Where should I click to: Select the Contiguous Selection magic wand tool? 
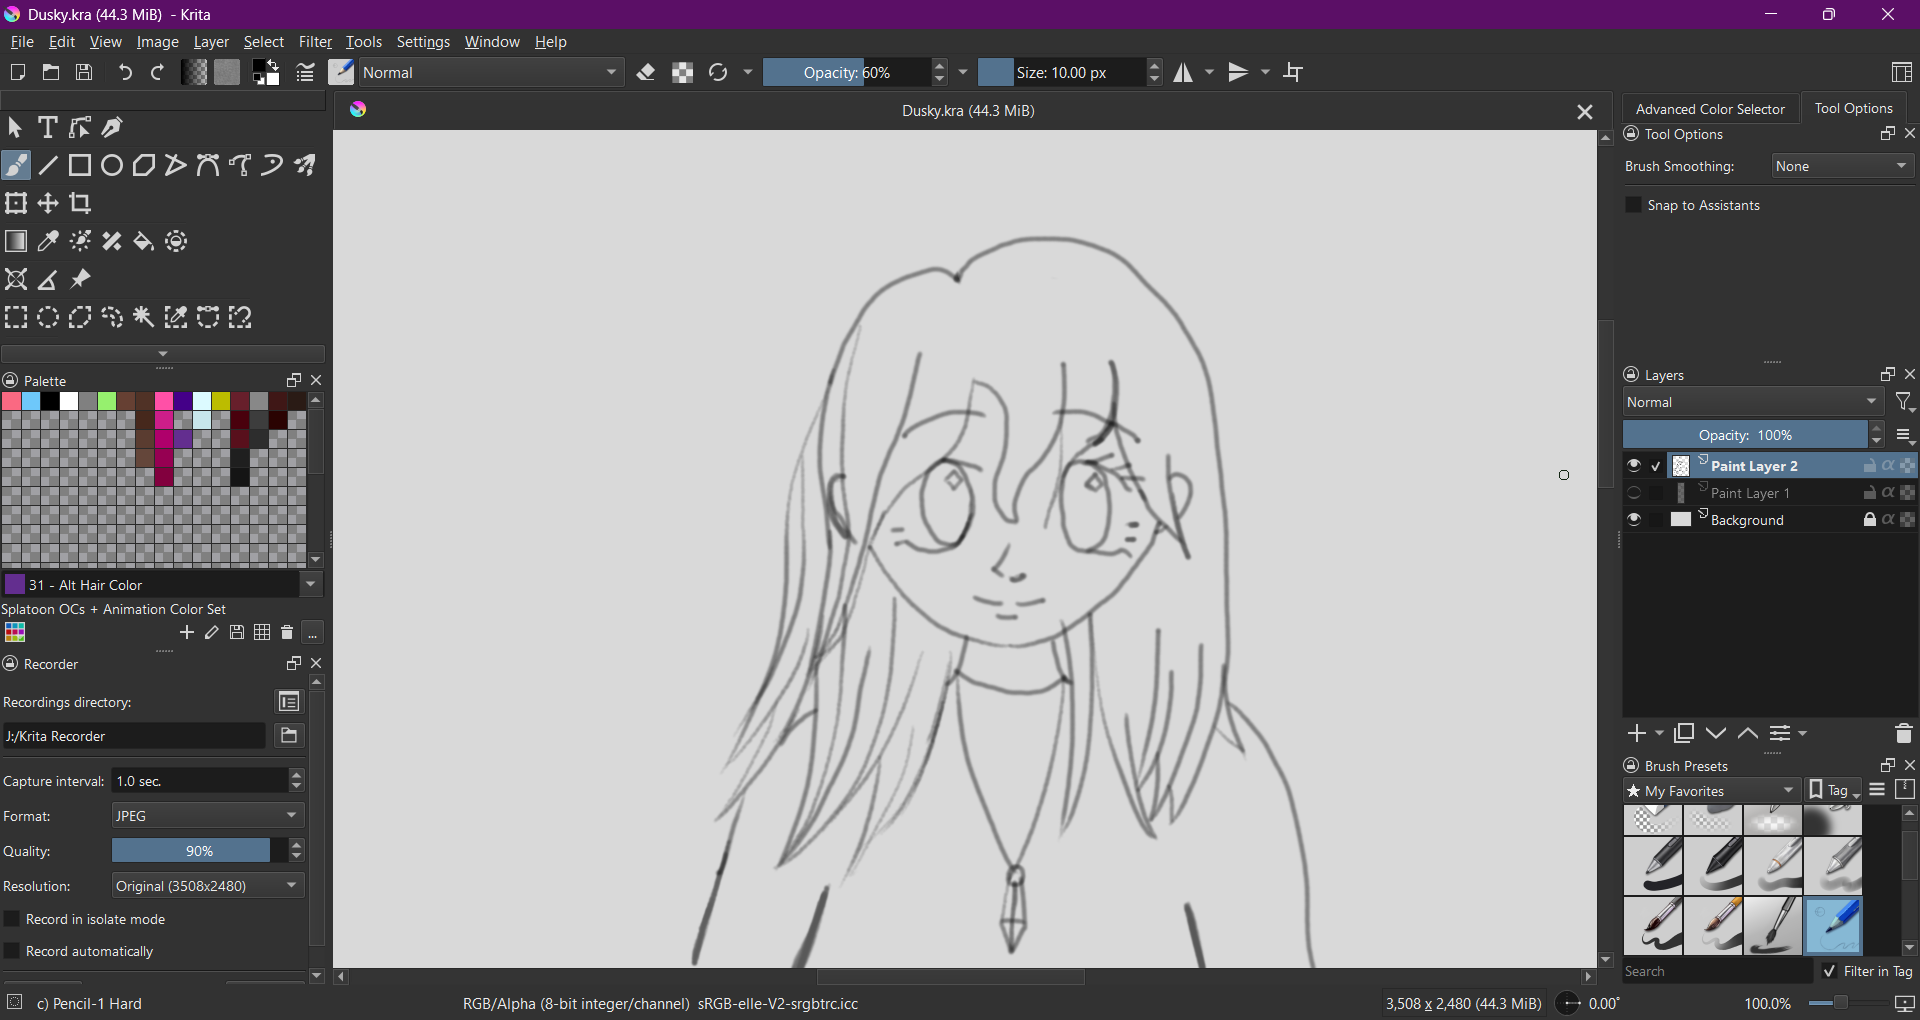pyautogui.click(x=144, y=317)
